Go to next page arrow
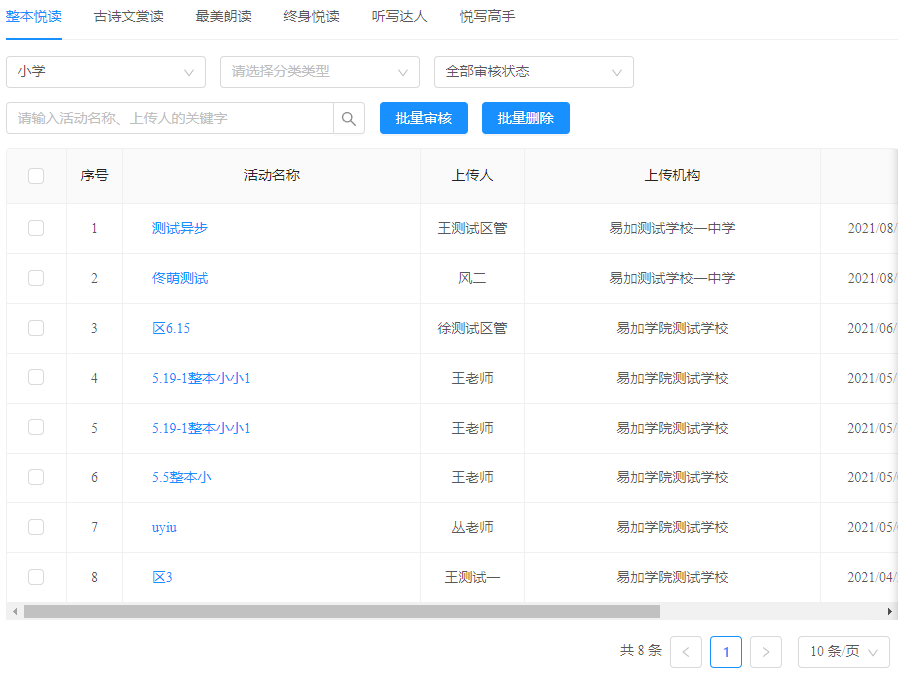The height and width of the screenshot is (677, 903). 765,652
